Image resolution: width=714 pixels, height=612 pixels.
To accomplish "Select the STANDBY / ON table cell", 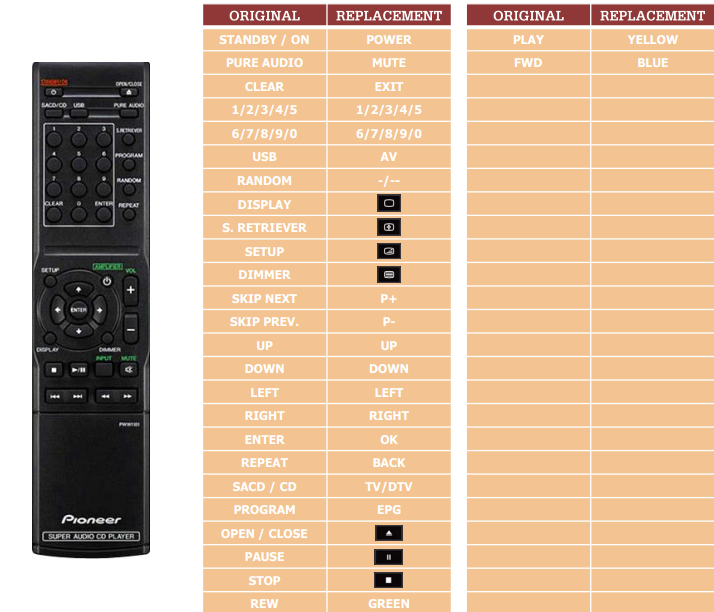I will [264, 40].
